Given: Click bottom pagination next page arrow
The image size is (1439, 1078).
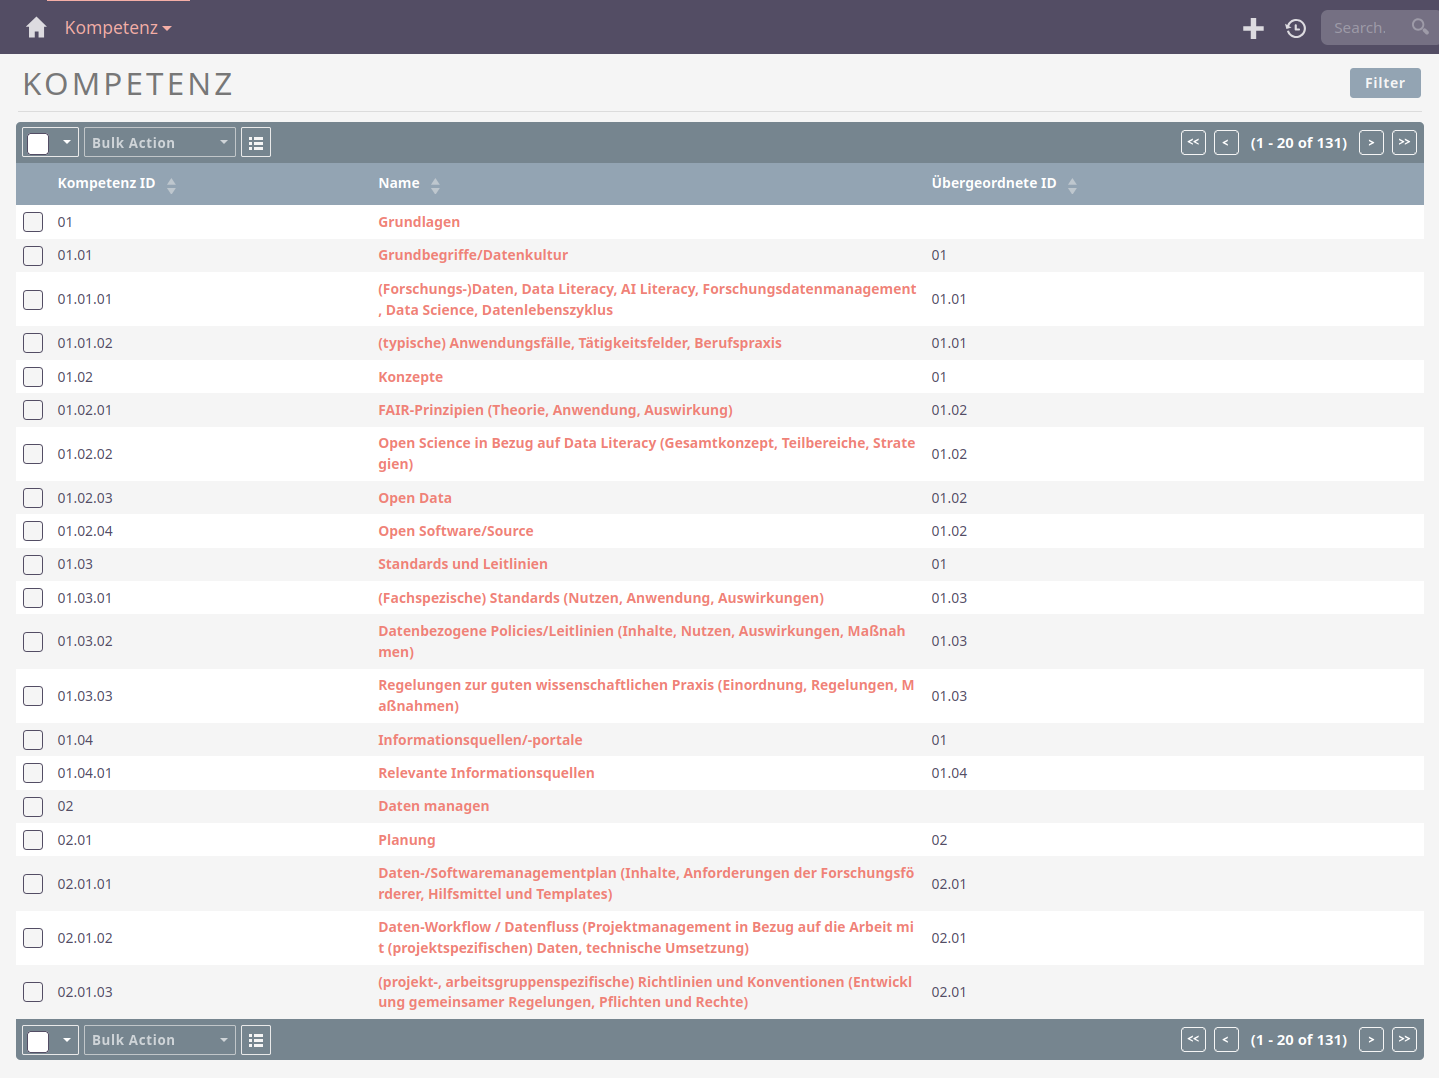Looking at the screenshot, I should coord(1371,1040).
